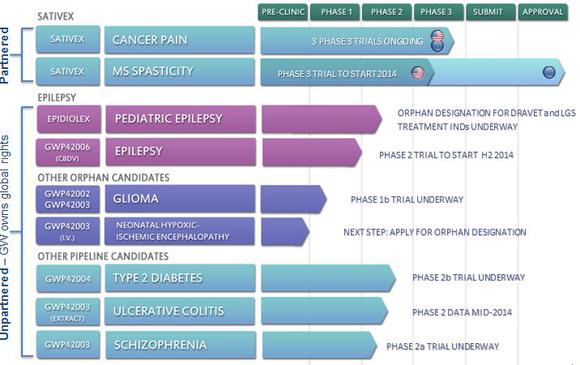Click the SCHIZOPHRENIA indication box
Image resolution: width=580 pixels, height=365 pixels.
tap(181, 345)
